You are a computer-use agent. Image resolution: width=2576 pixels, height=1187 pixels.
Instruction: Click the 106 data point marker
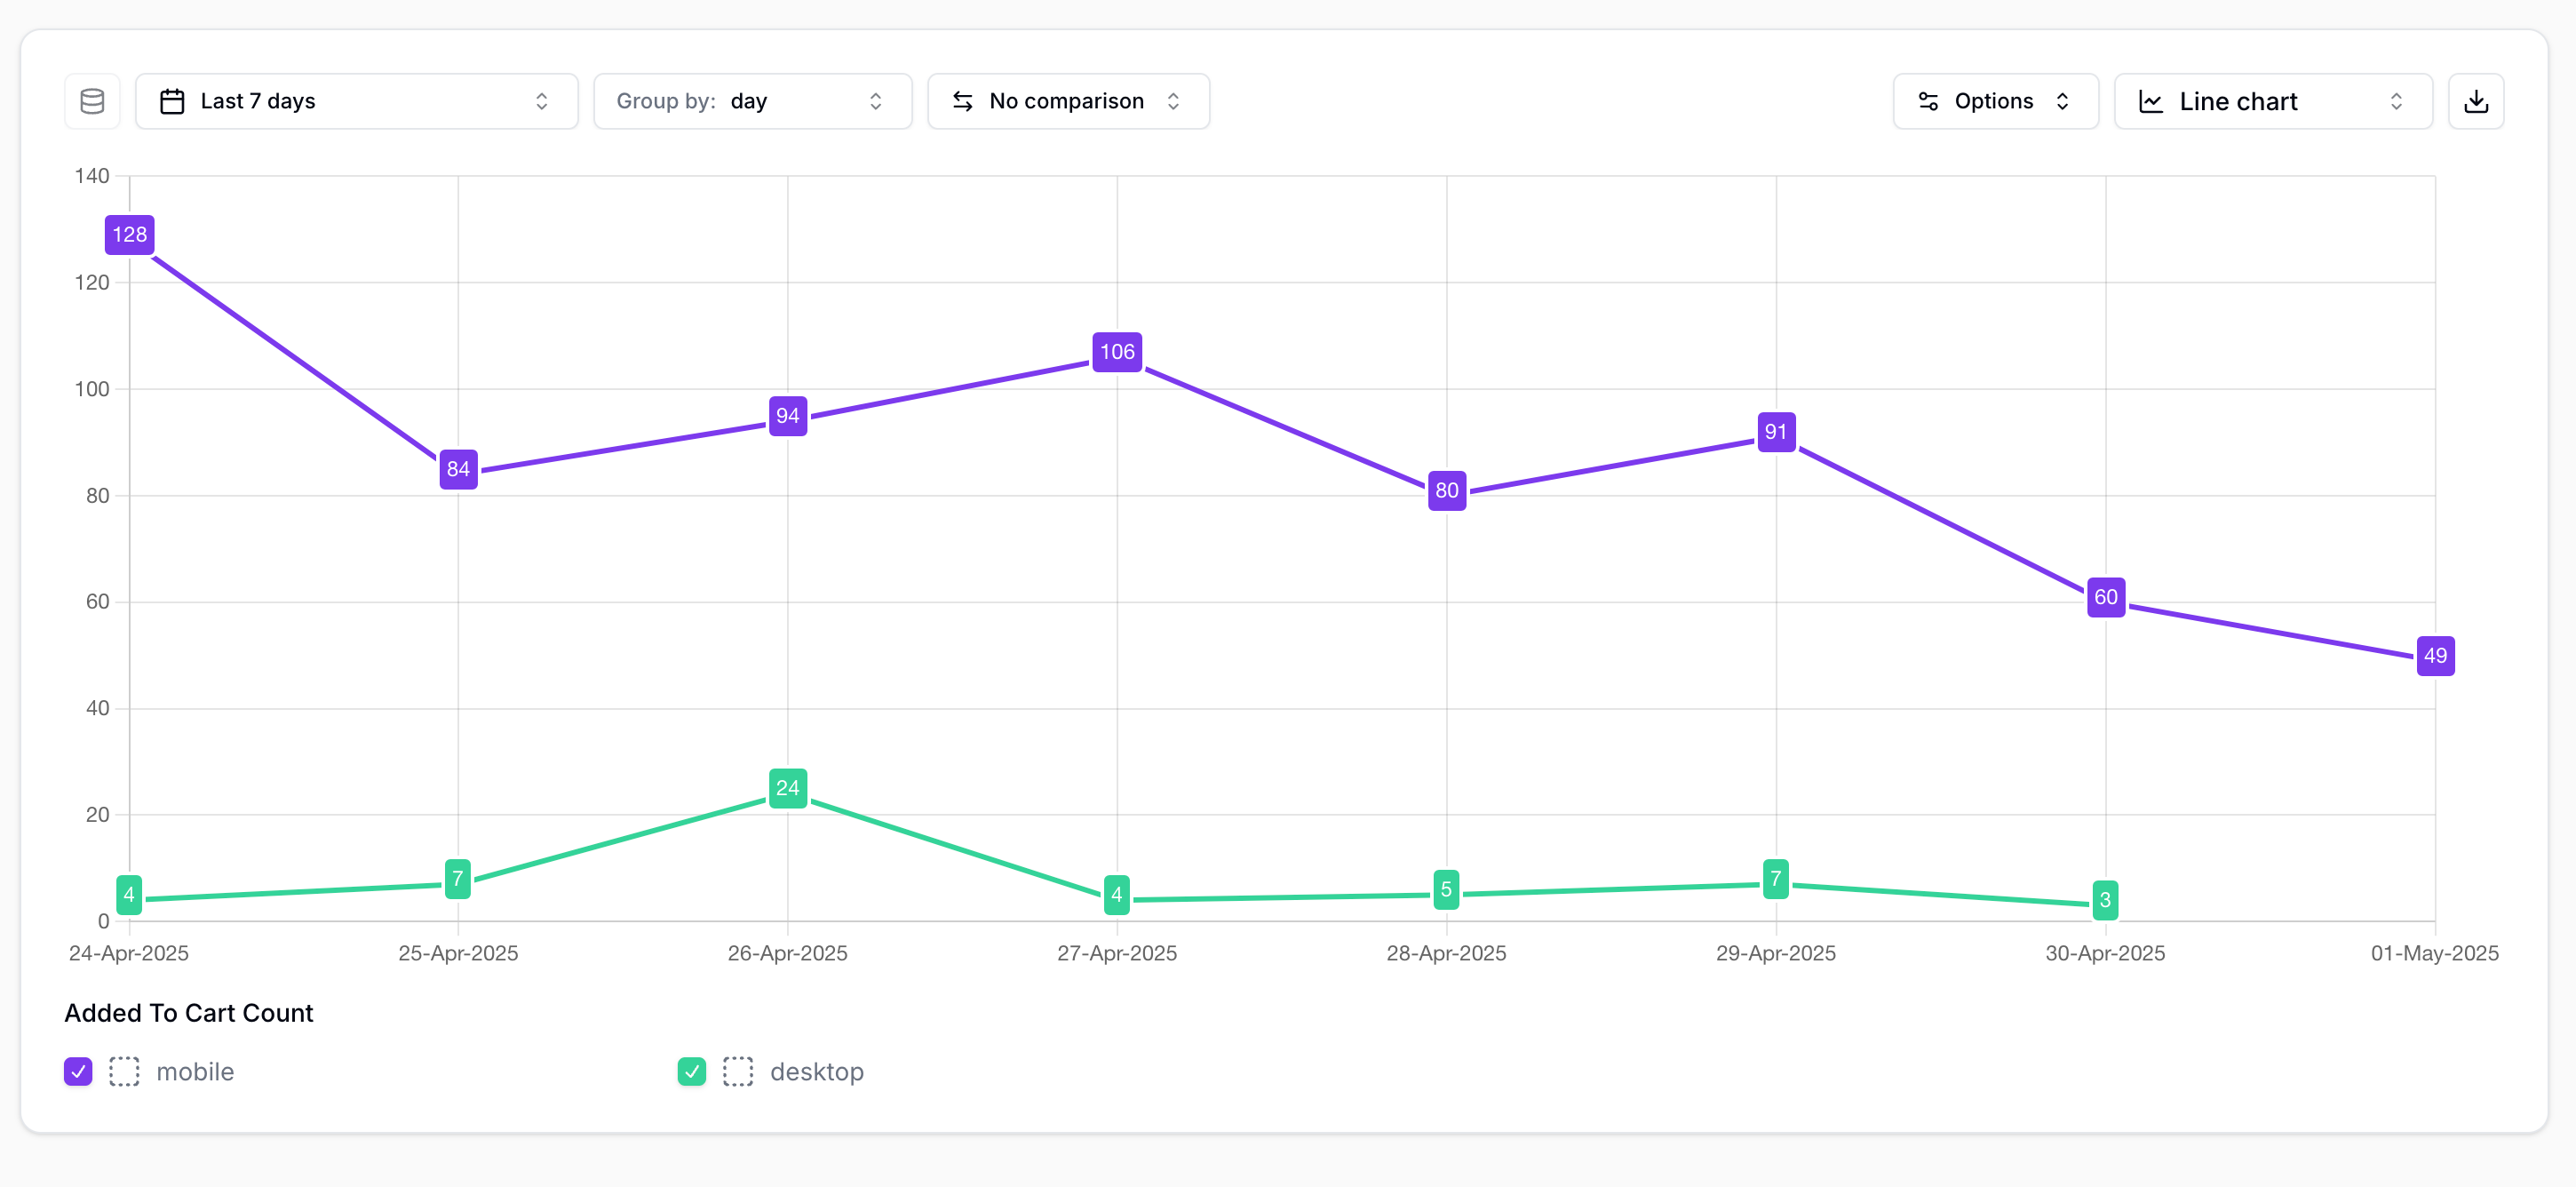coord(1116,351)
